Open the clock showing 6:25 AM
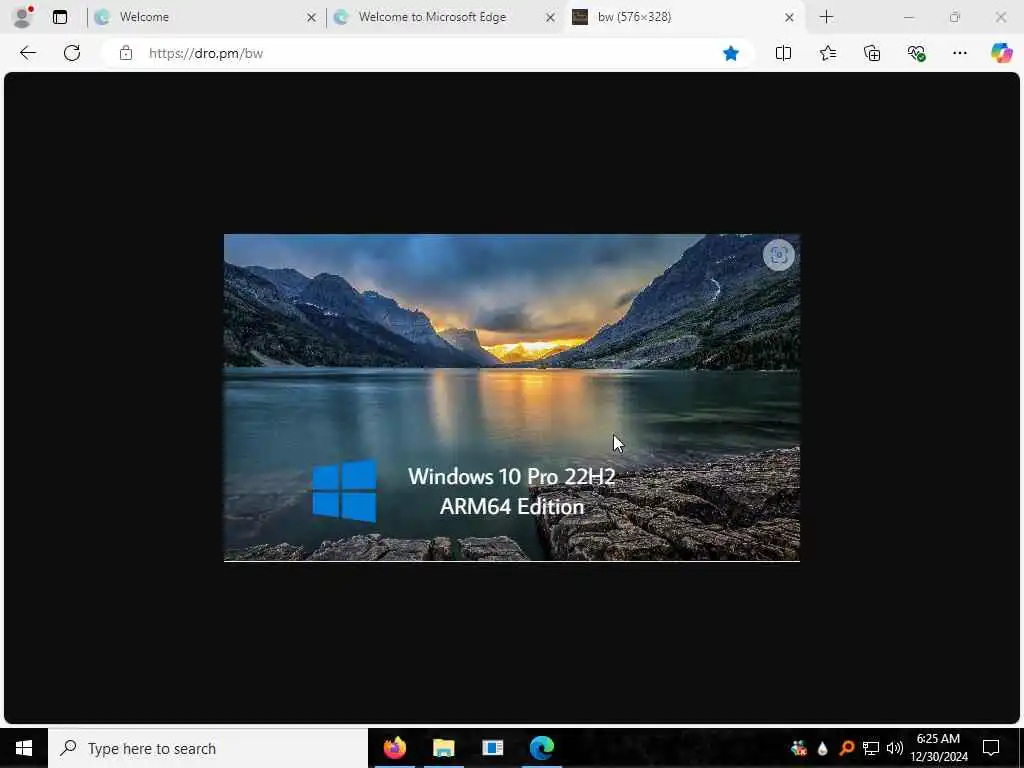The width and height of the screenshot is (1024, 768). tap(939, 748)
